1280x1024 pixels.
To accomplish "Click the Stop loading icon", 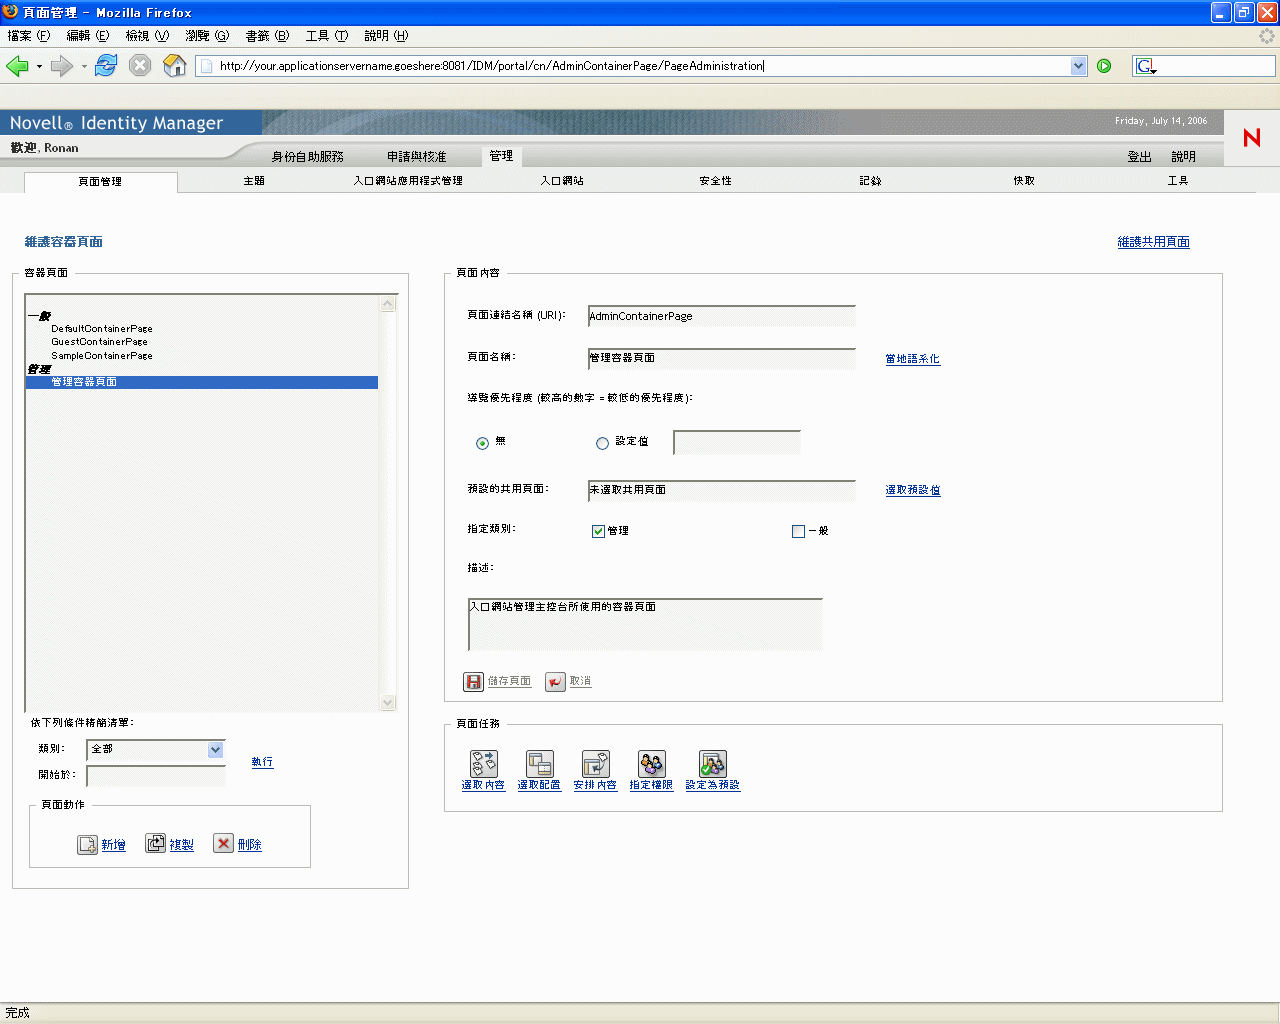I will (x=140, y=66).
